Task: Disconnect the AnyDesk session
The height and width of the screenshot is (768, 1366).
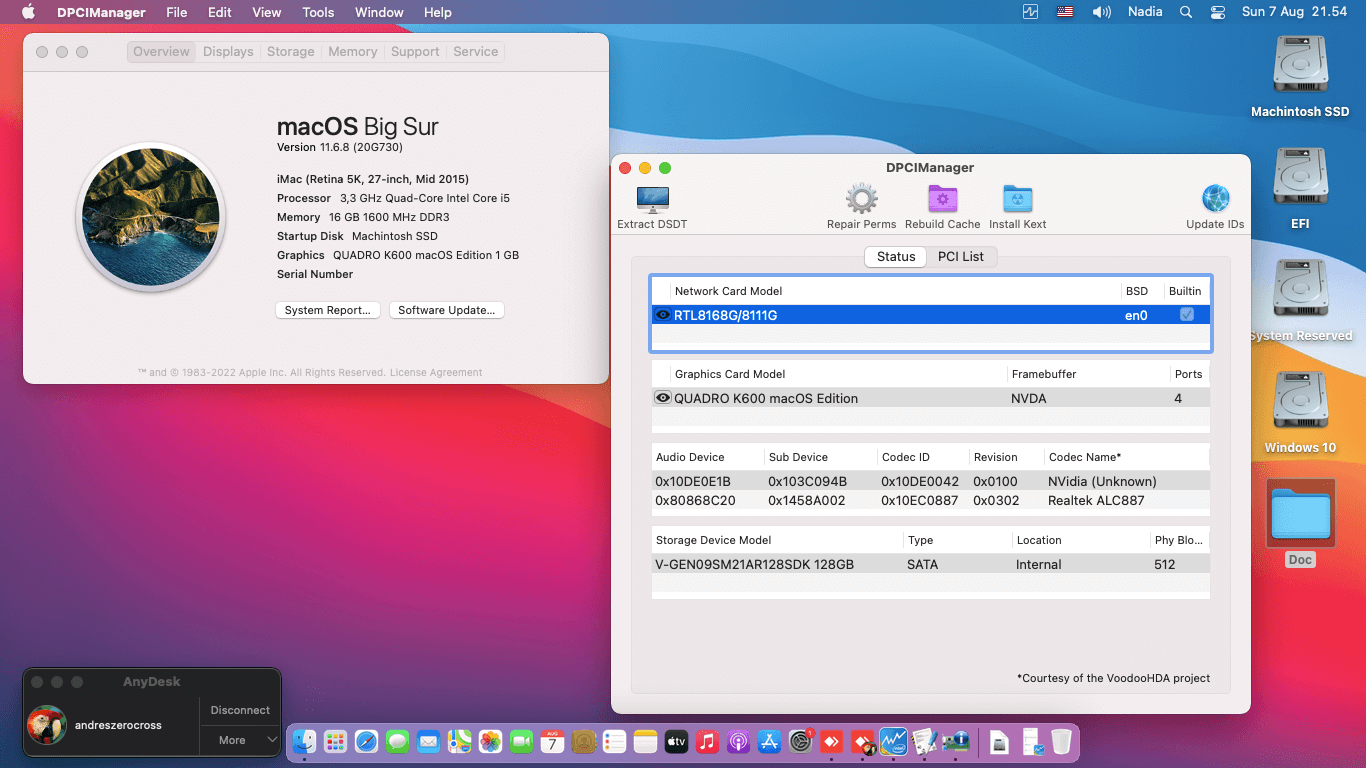Action: (x=239, y=710)
